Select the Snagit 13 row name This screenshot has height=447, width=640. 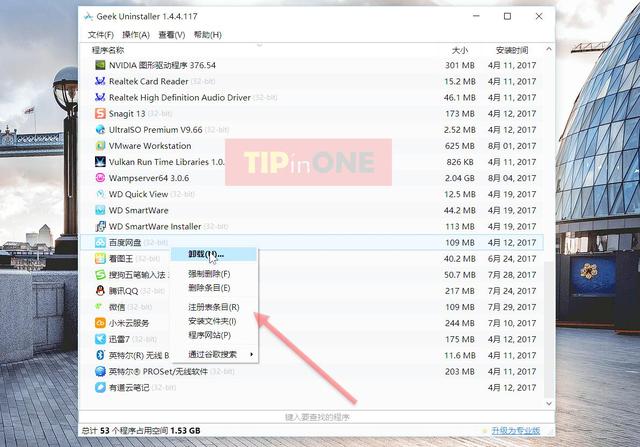[x=127, y=113]
